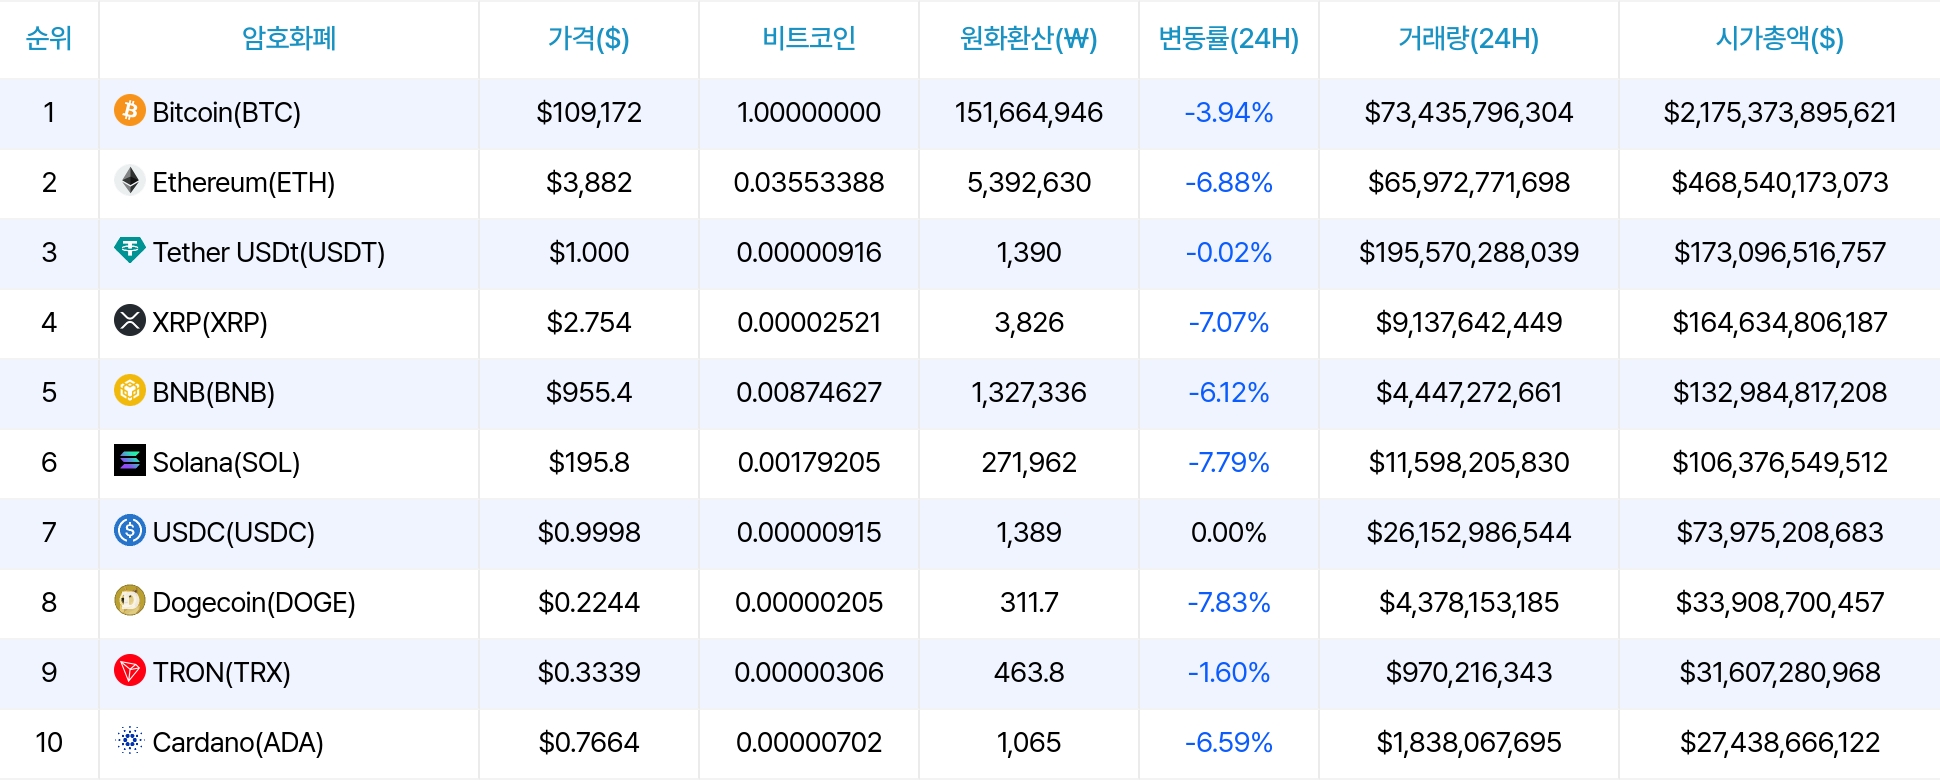Select BNB won value 1,327,336
The image size is (1940, 780).
pos(1029,392)
